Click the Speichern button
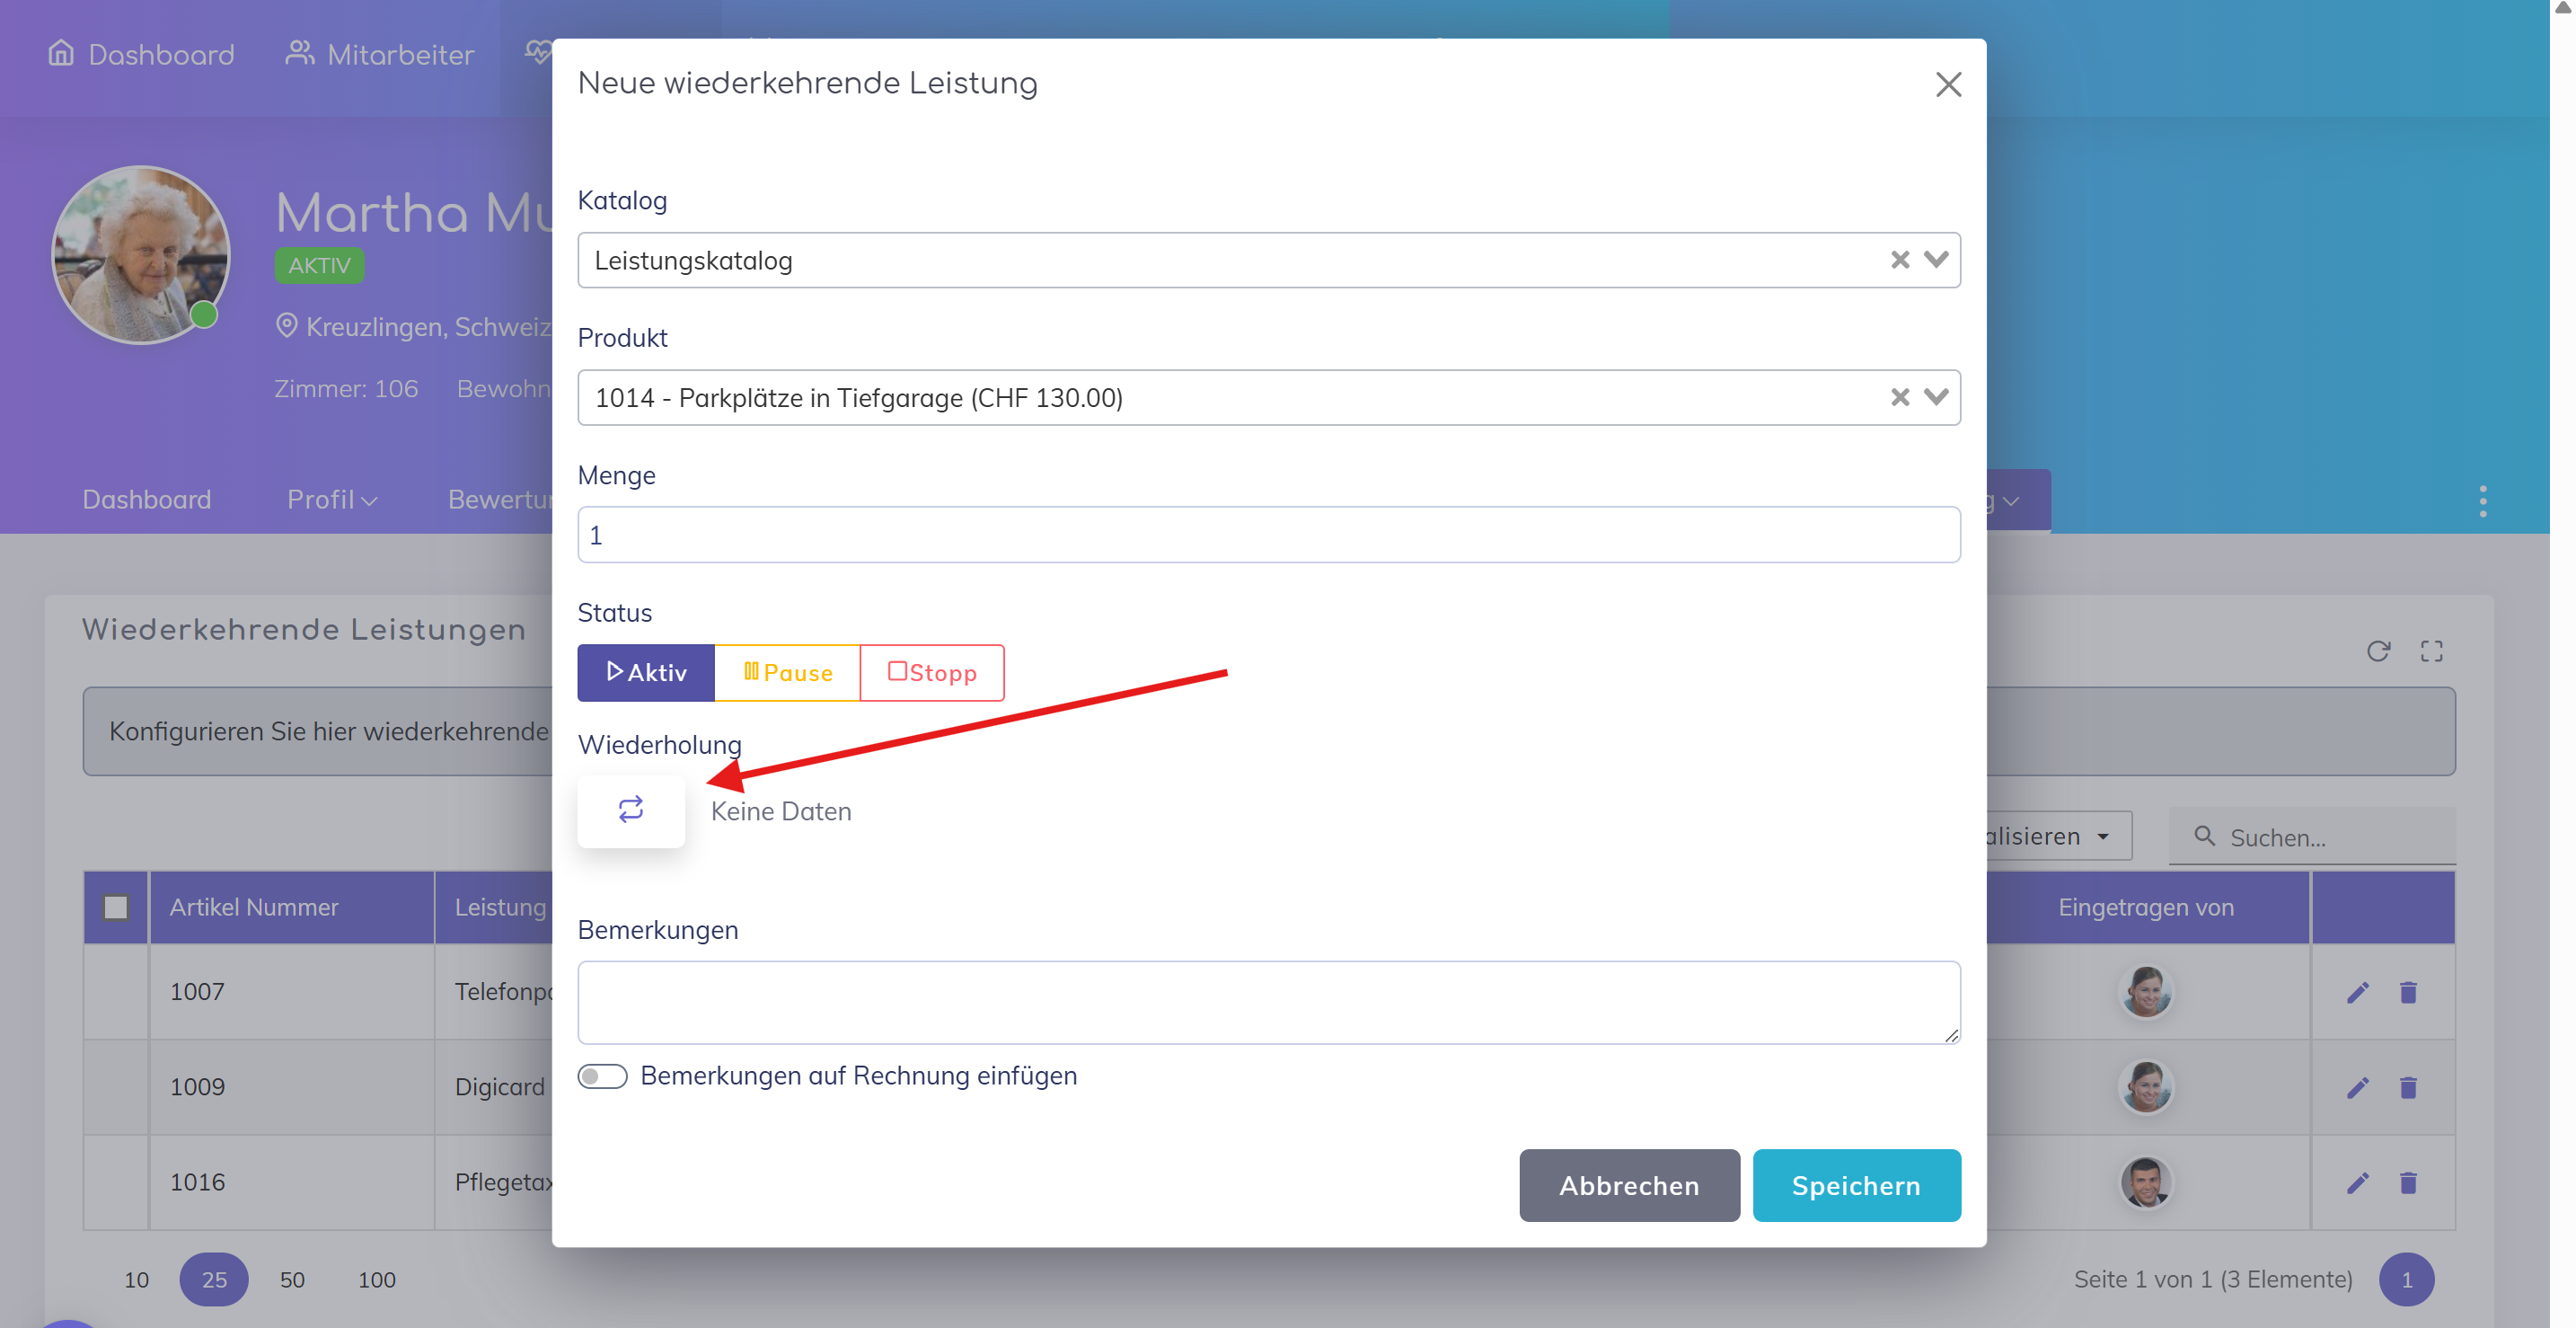Image resolution: width=2576 pixels, height=1328 pixels. 1855,1185
